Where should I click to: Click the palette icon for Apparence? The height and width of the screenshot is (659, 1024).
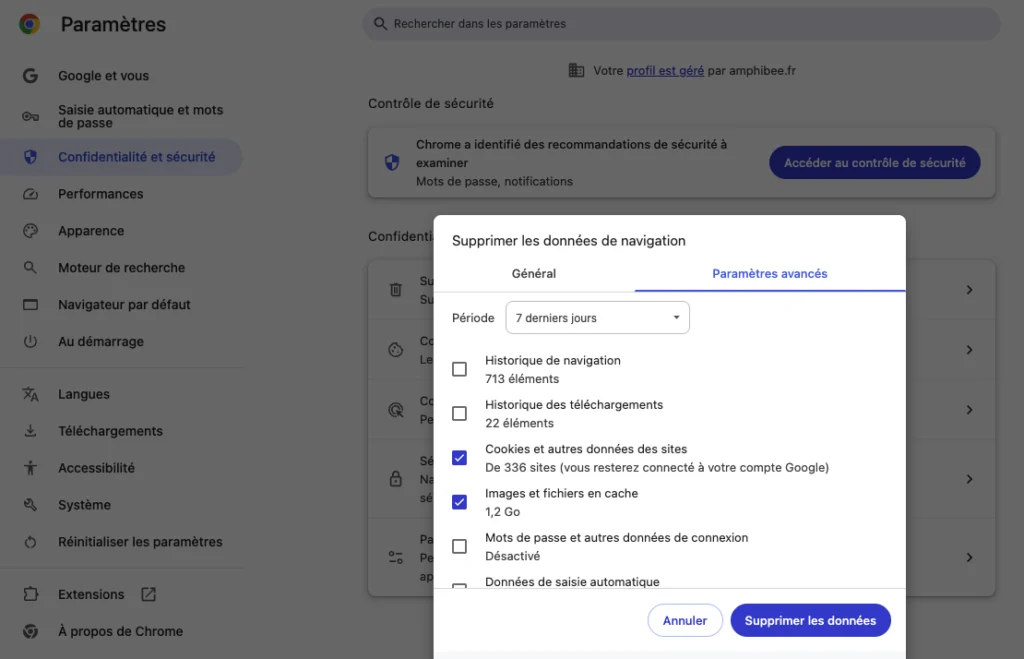(30, 231)
